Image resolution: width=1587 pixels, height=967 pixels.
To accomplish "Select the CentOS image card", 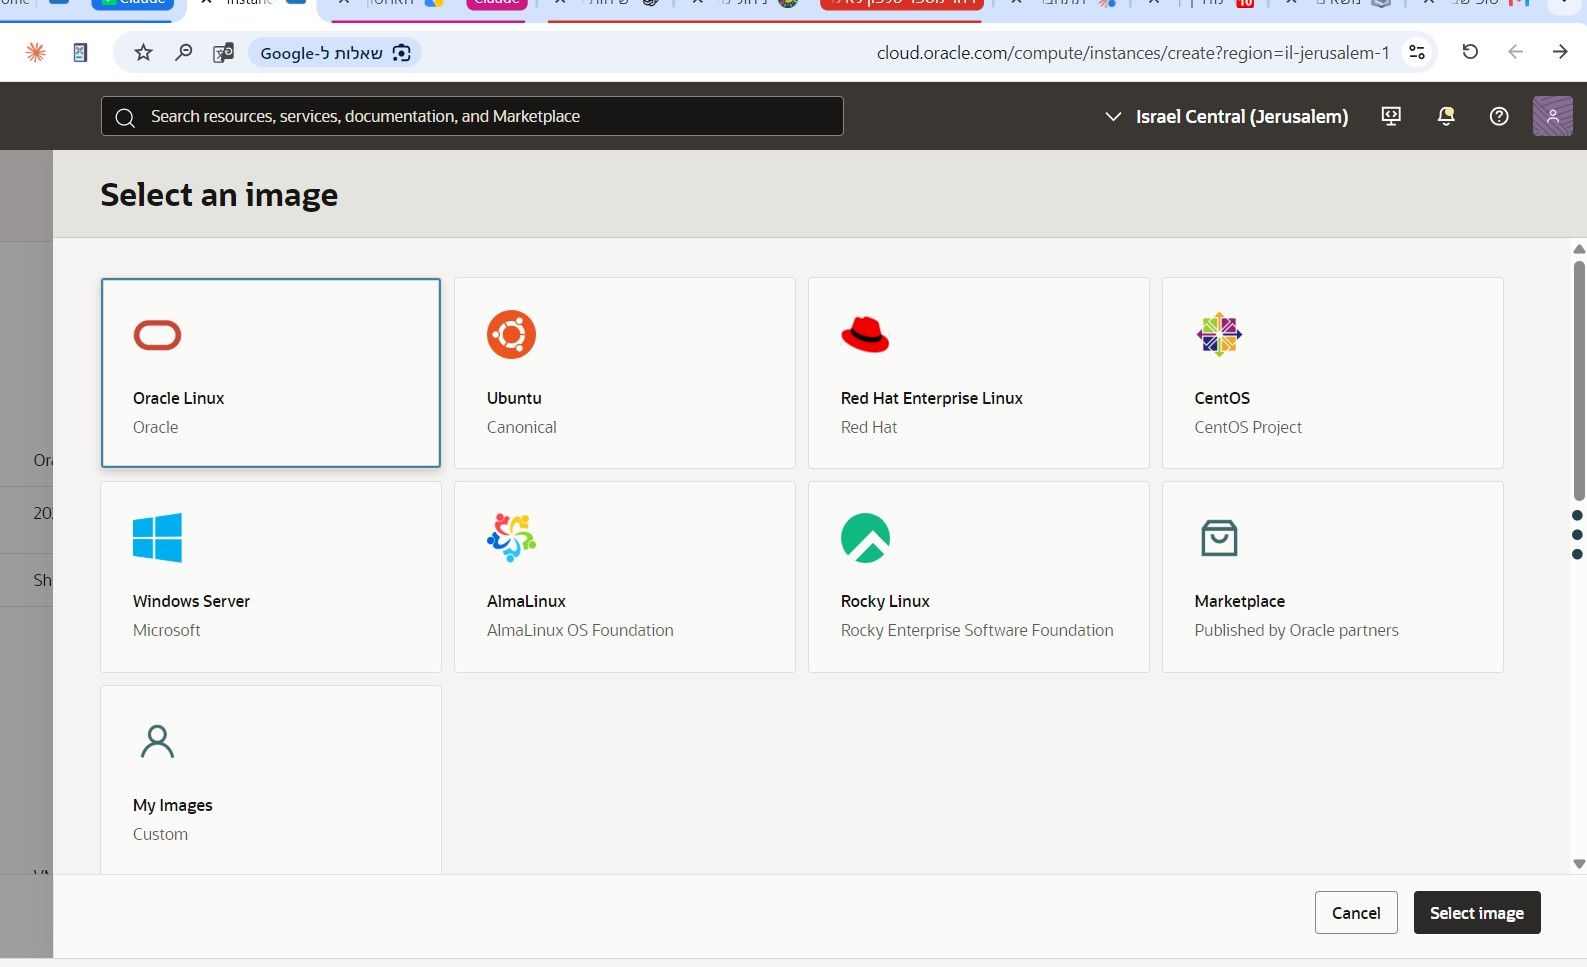I will 1332,373.
